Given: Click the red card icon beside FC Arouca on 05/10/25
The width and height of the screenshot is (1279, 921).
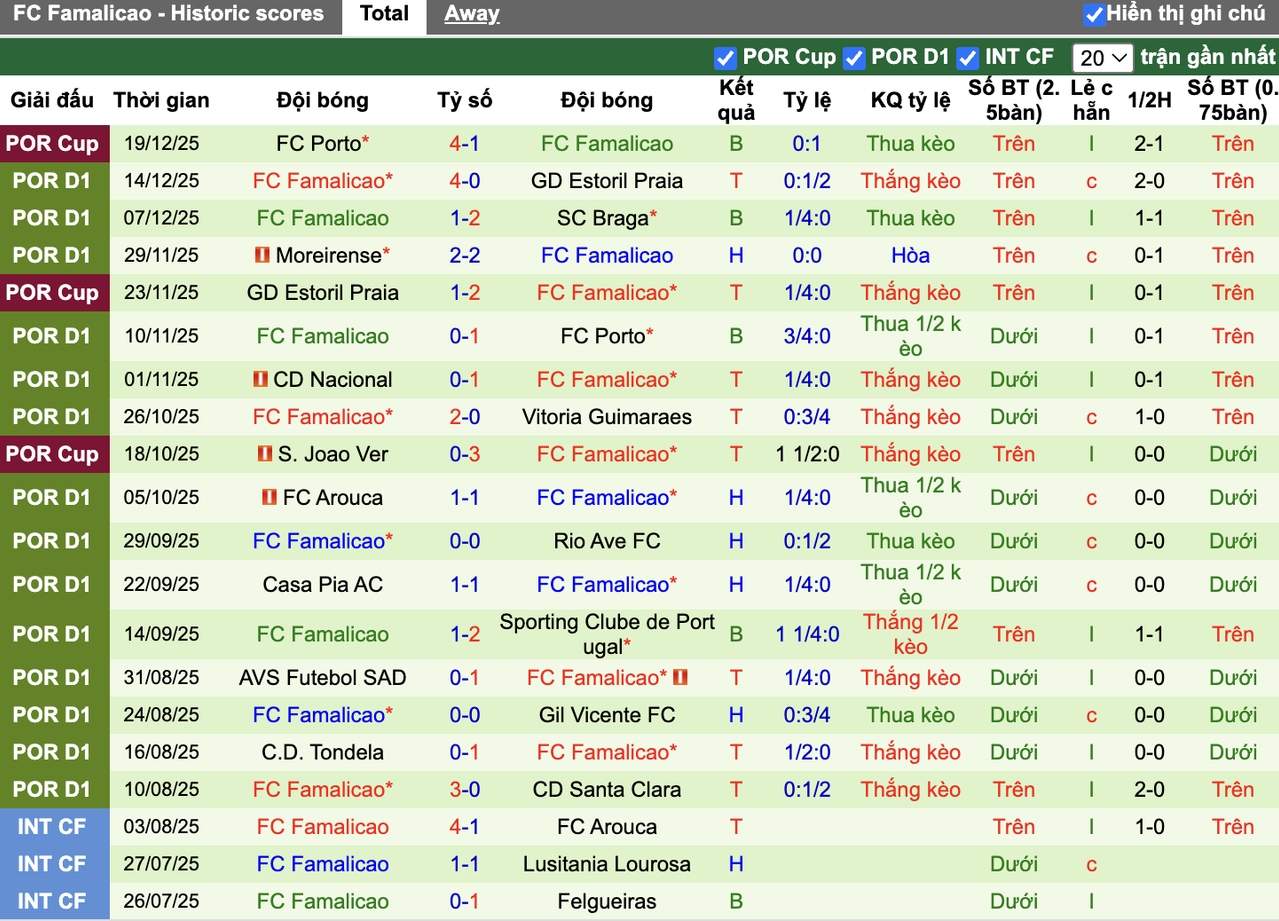Looking at the screenshot, I should point(270,498).
